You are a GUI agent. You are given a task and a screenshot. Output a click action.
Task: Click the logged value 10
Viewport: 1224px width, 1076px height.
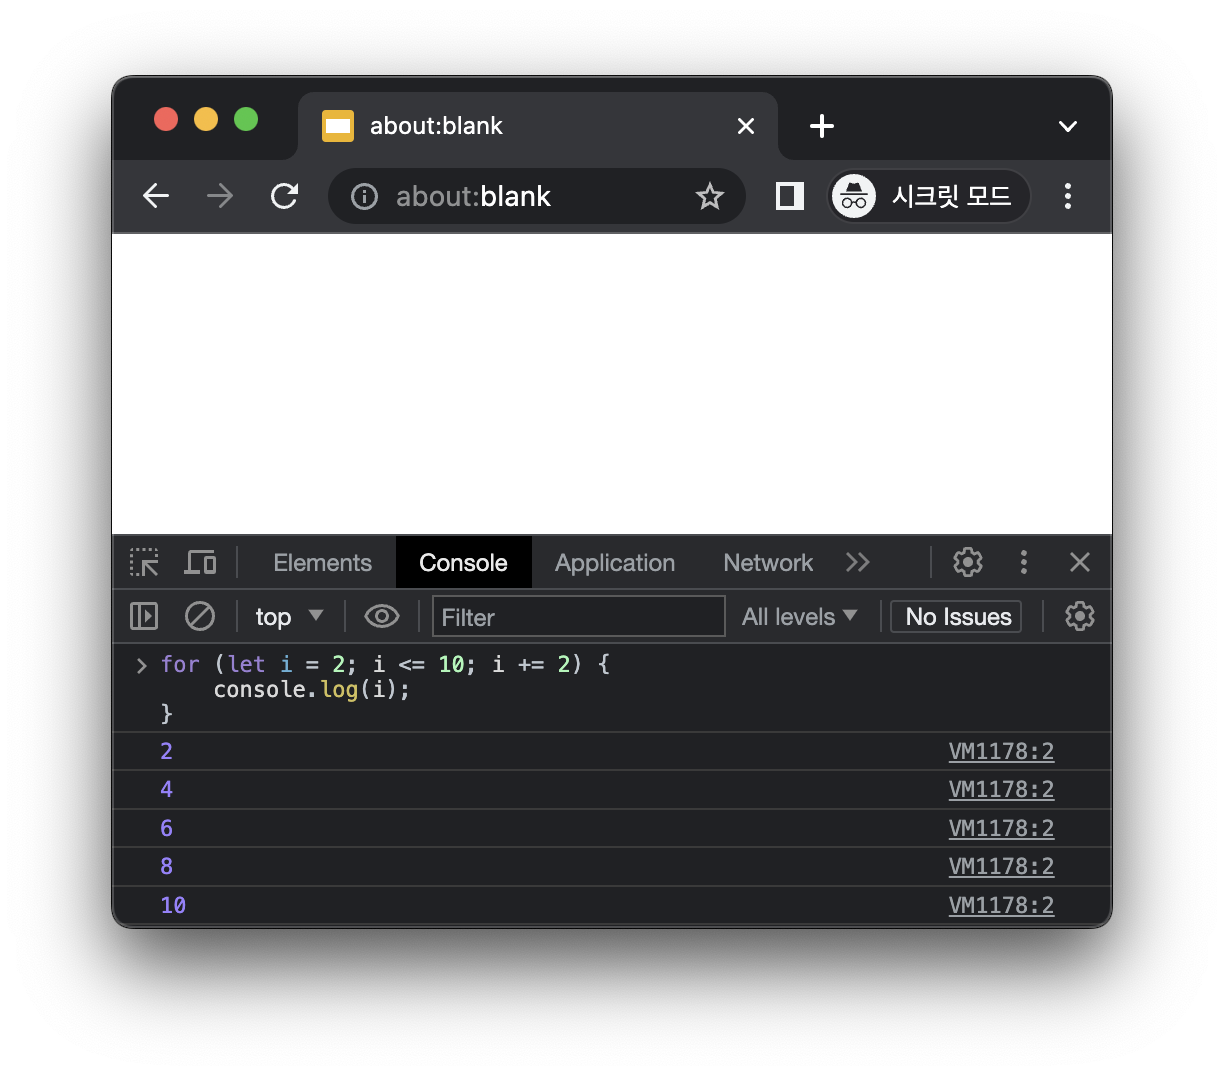(x=173, y=906)
